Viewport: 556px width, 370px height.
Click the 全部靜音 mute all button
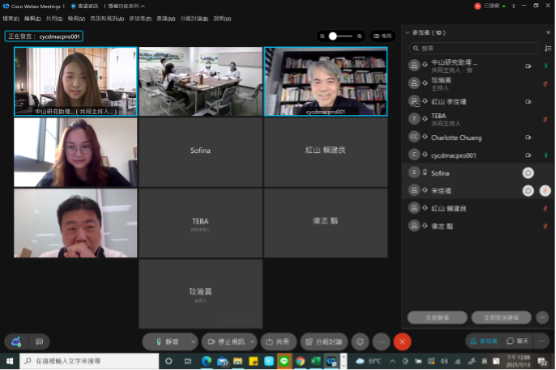[437, 317]
